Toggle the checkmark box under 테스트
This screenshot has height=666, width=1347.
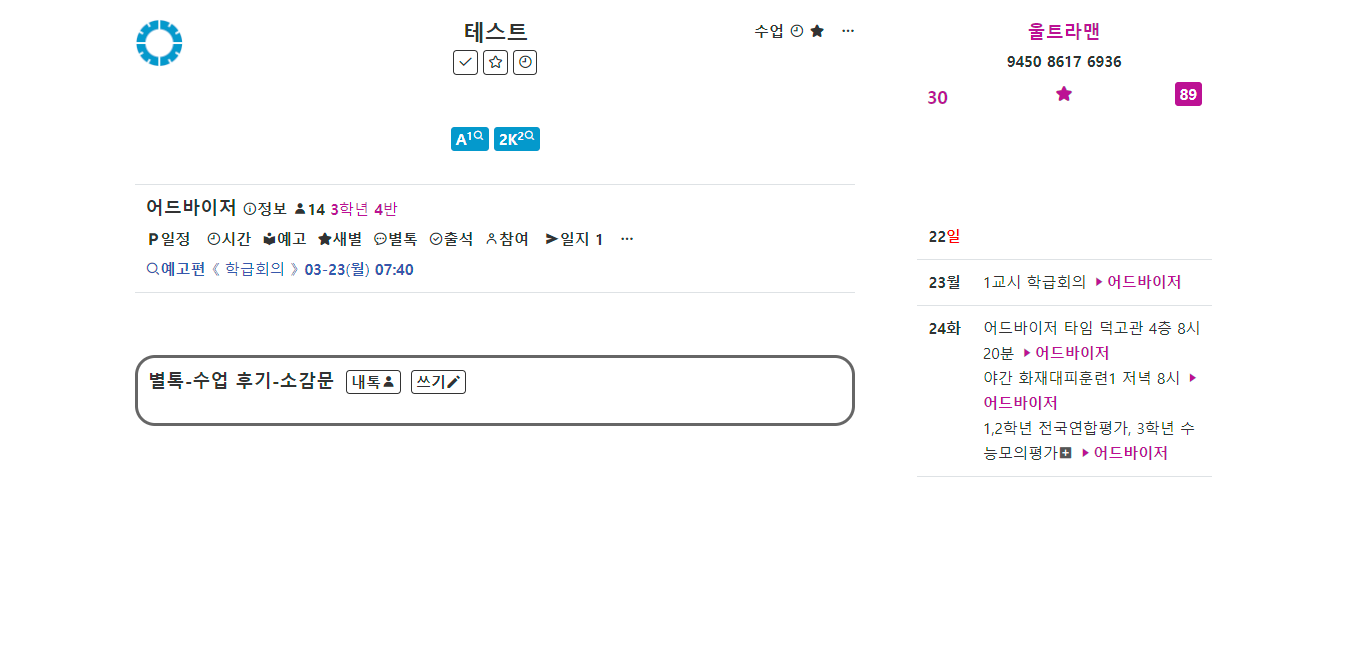coord(465,62)
